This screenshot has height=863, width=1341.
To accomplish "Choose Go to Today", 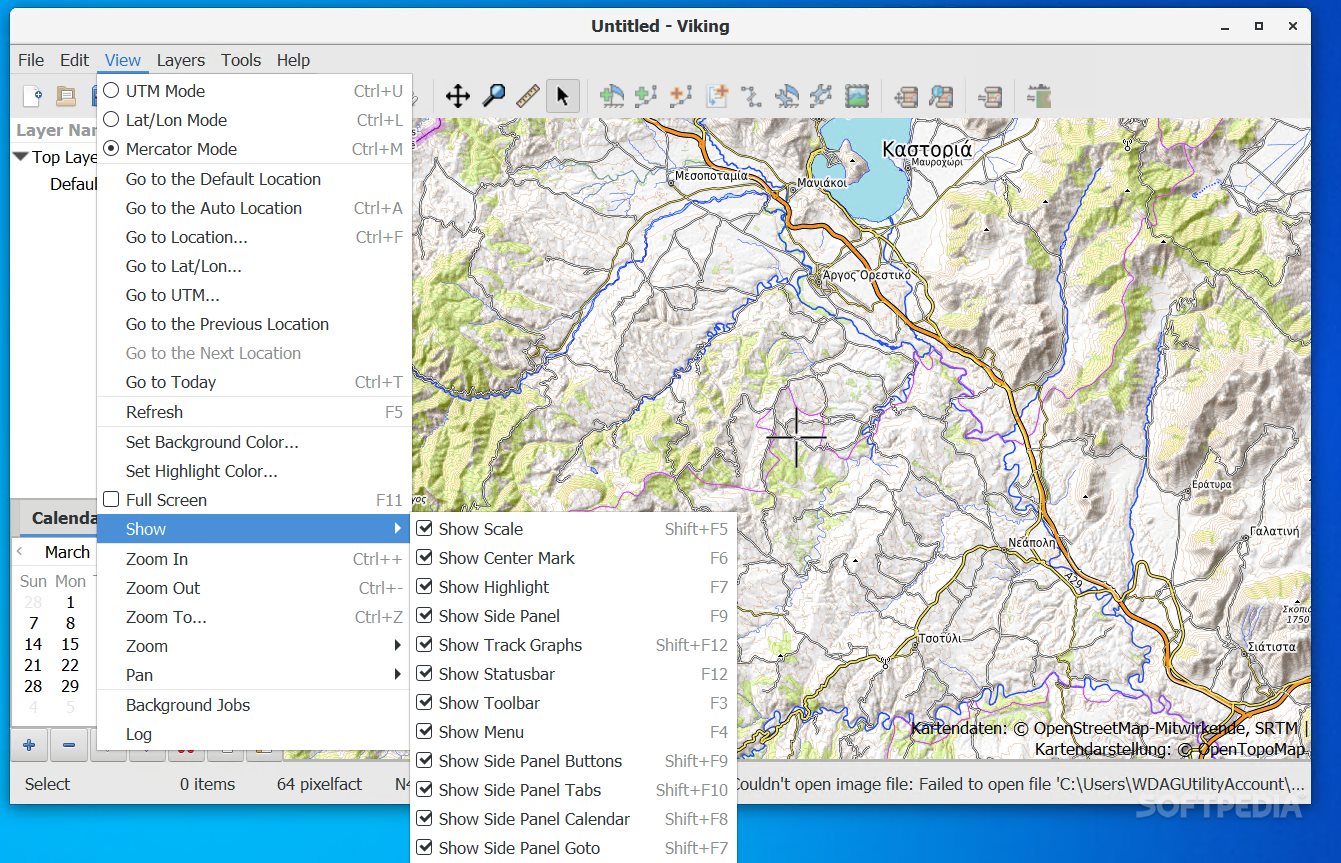I will point(254,382).
